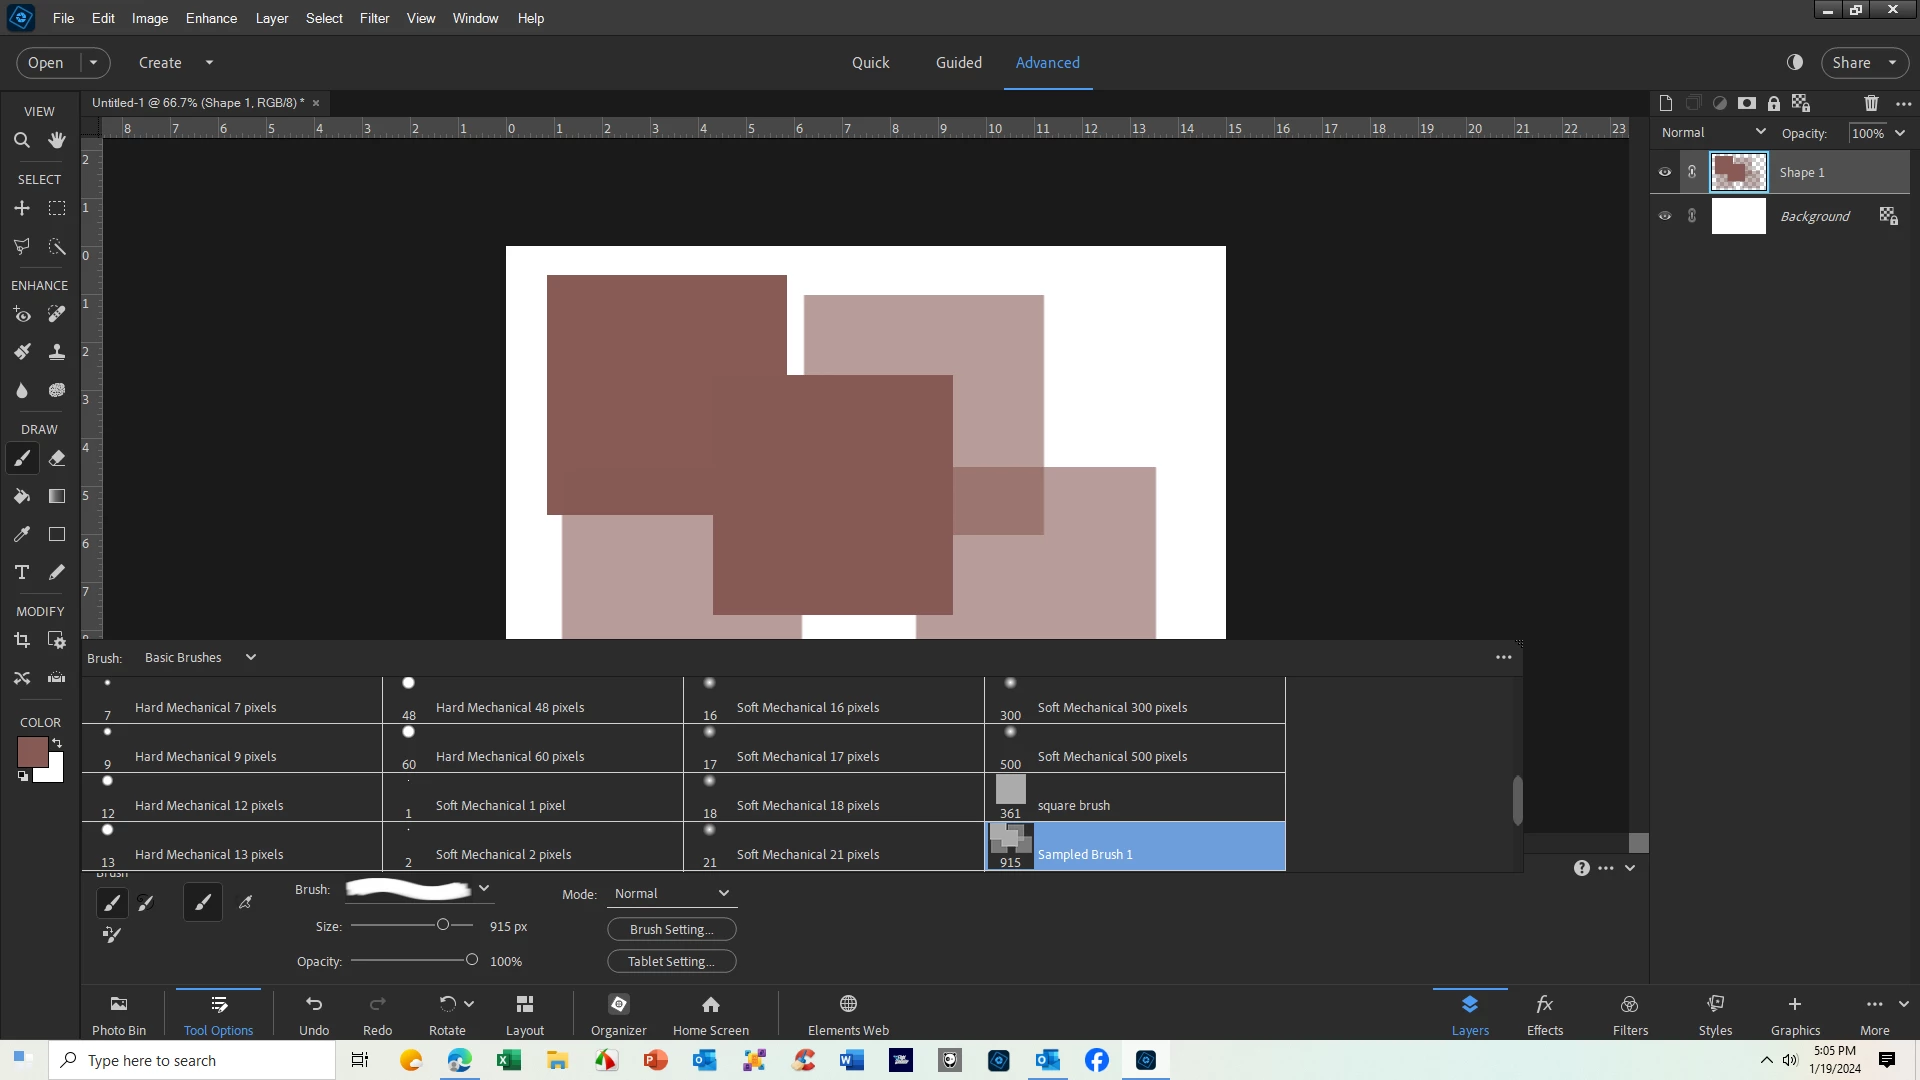The image size is (1920, 1080).
Task: Click the Brush Setting button
Action: pos(671,930)
